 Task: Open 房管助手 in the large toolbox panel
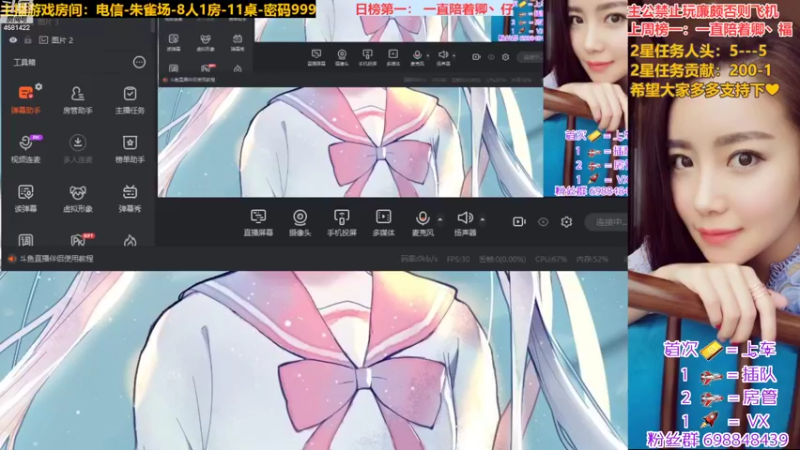(78, 100)
